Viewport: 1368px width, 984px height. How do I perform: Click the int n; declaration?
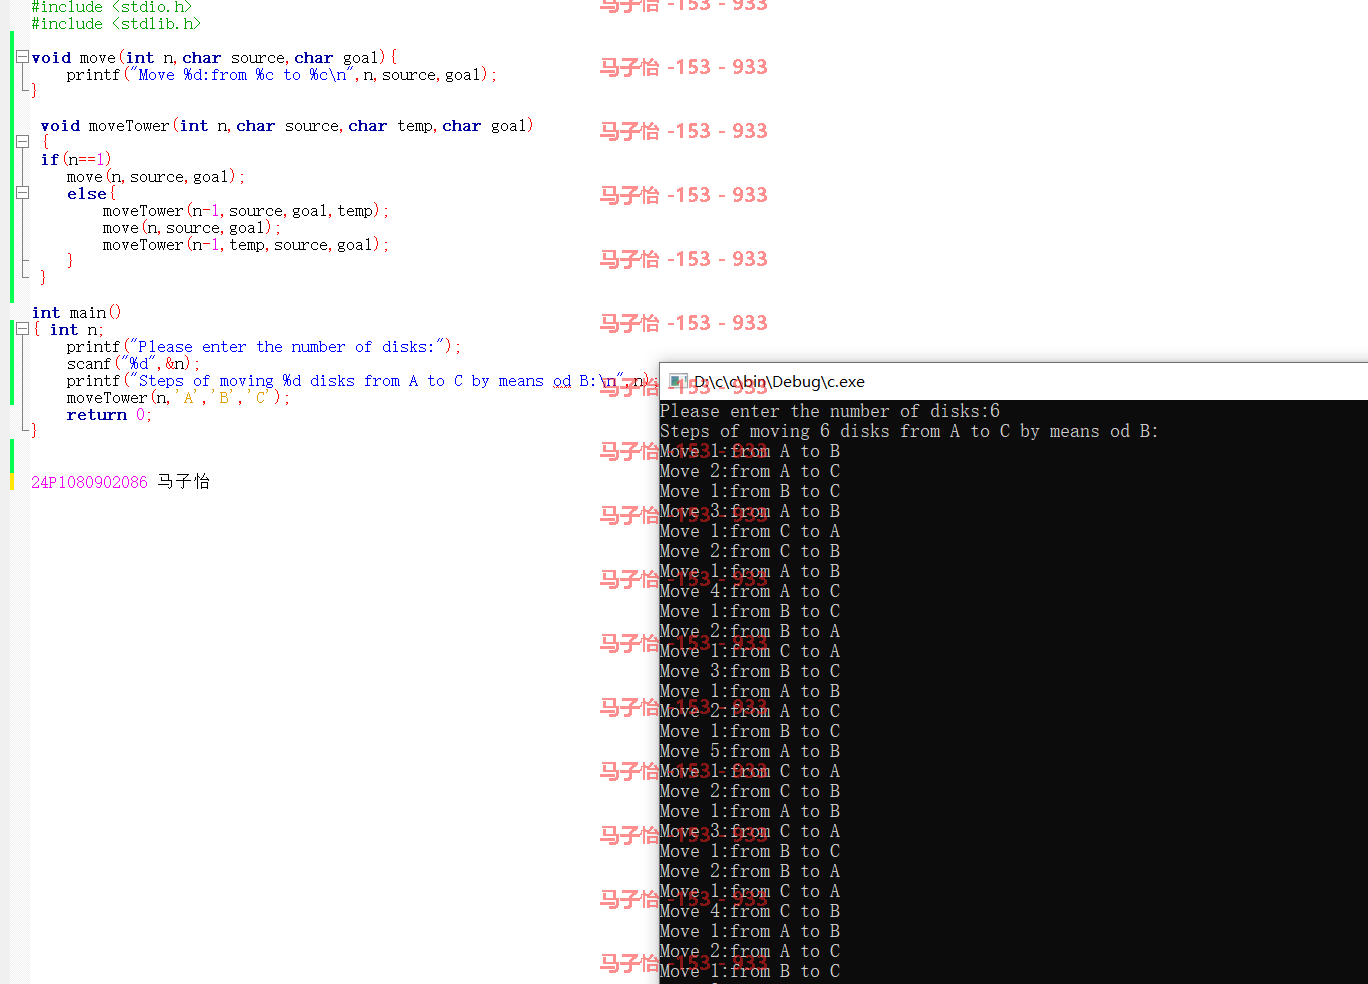pos(76,330)
